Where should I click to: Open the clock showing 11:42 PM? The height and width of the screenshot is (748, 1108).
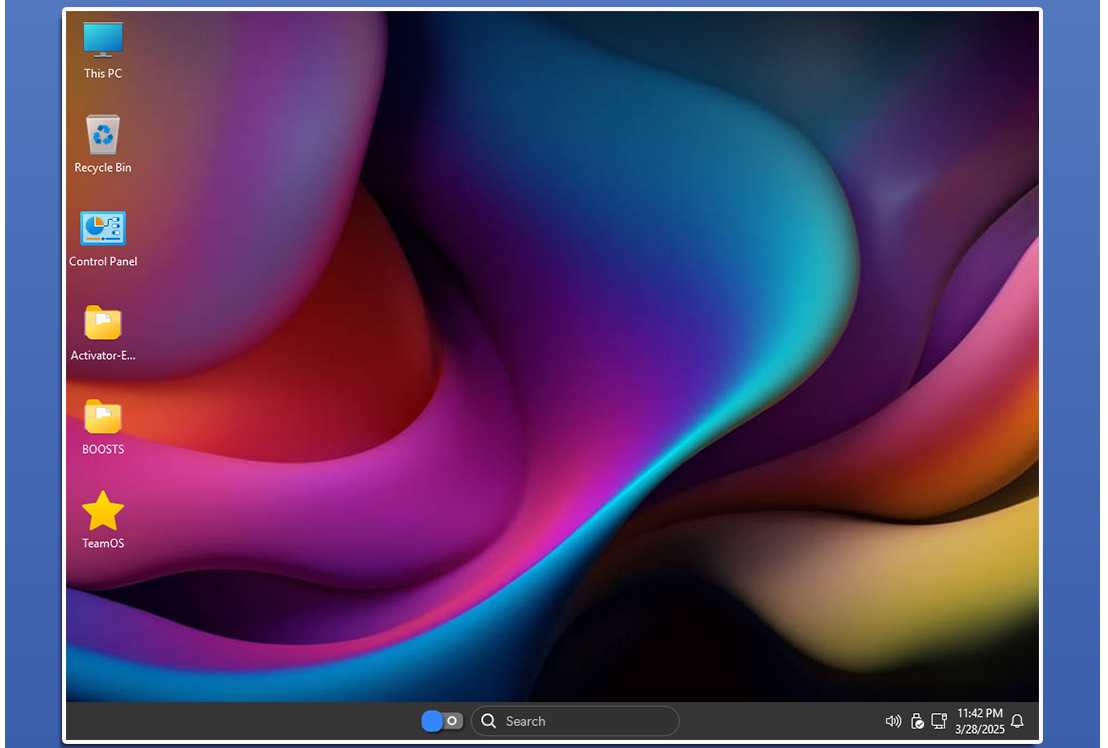979,713
